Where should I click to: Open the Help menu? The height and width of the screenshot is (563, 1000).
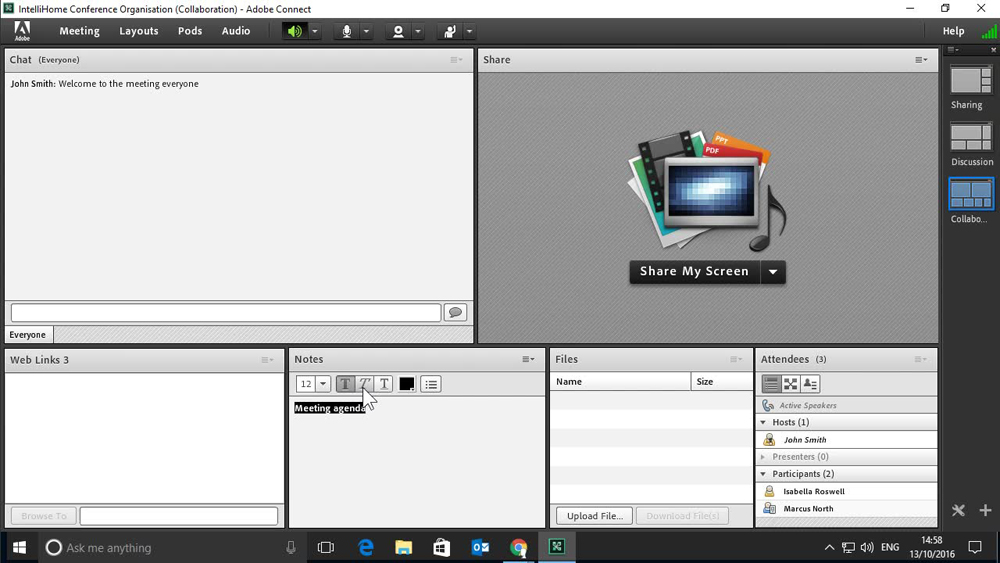pos(953,31)
